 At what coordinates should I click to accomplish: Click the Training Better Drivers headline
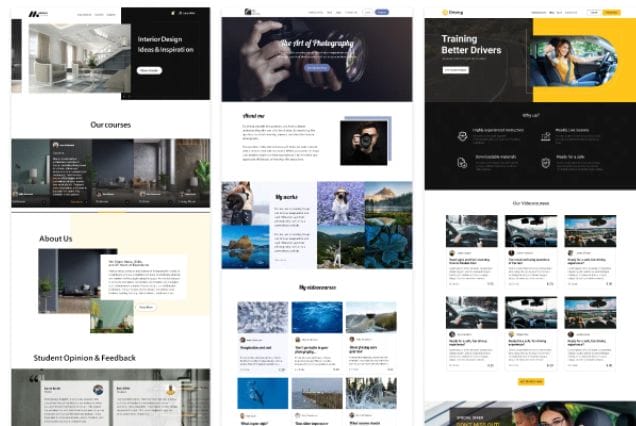[471, 45]
